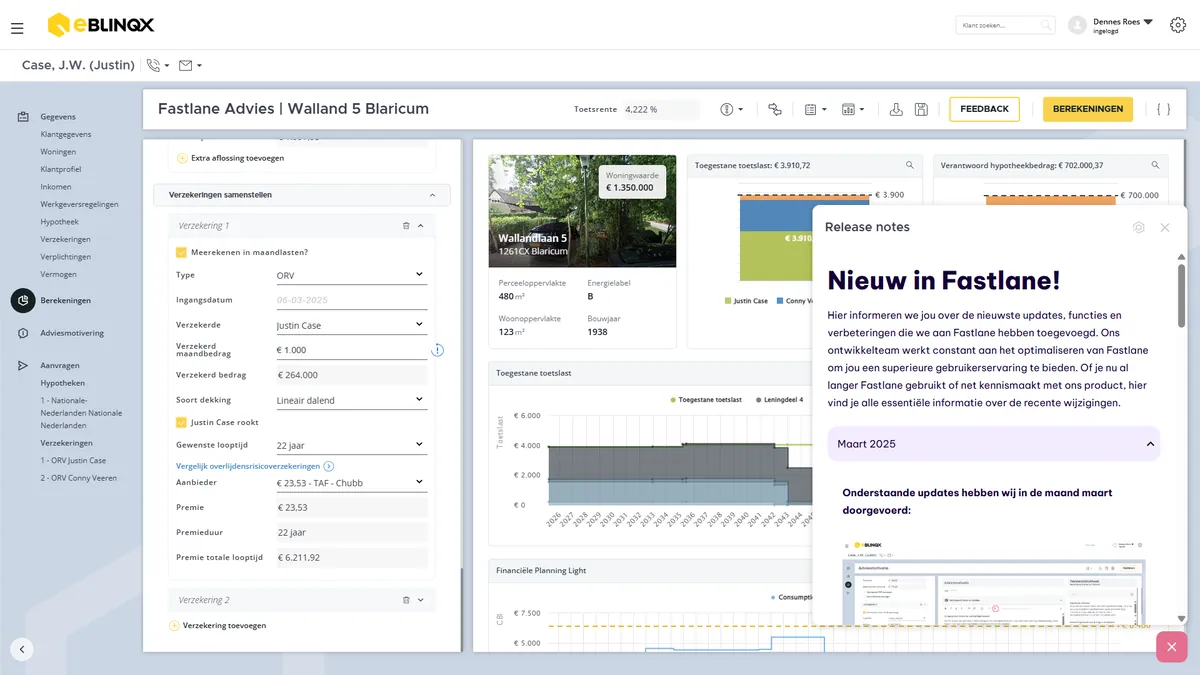Expand the Verzekering 2 section
The height and width of the screenshot is (675, 1200).
coord(420,600)
